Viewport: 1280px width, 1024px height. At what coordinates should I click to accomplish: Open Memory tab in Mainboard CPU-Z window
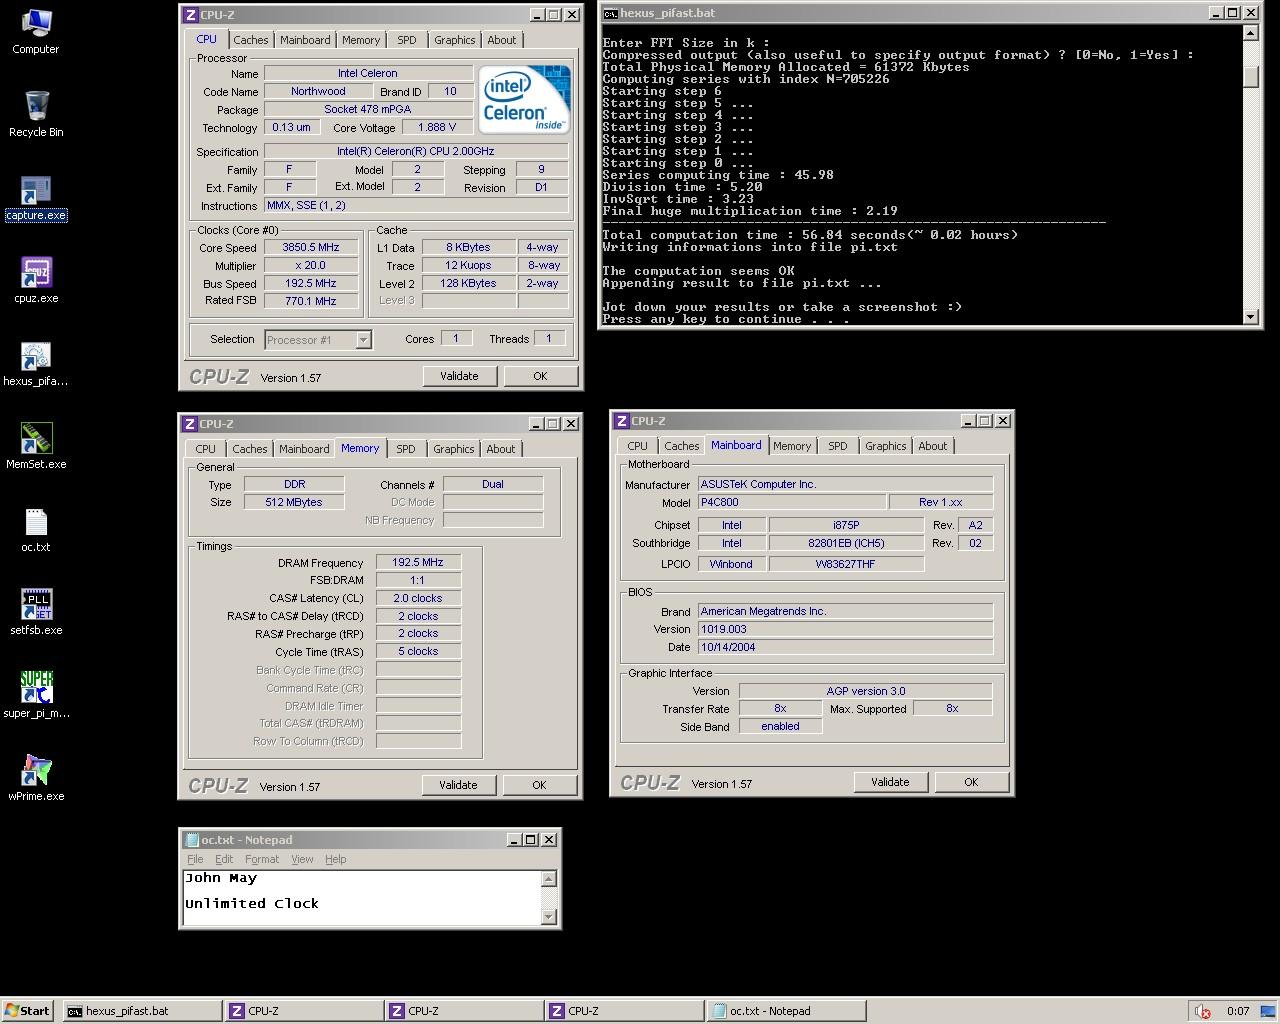792,446
